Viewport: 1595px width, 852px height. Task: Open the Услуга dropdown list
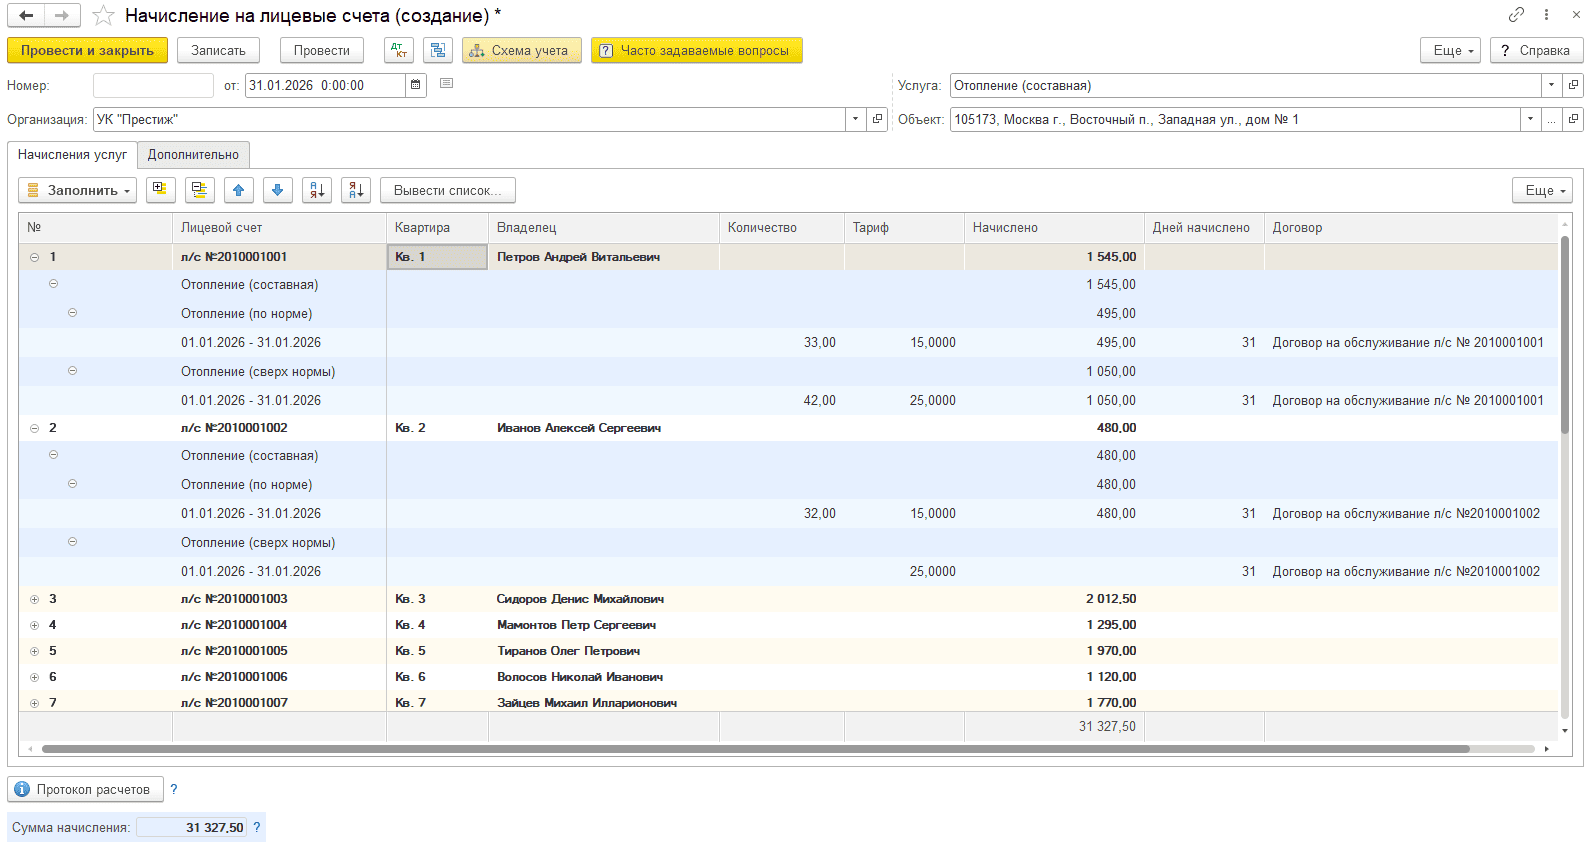(x=1551, y=85)
